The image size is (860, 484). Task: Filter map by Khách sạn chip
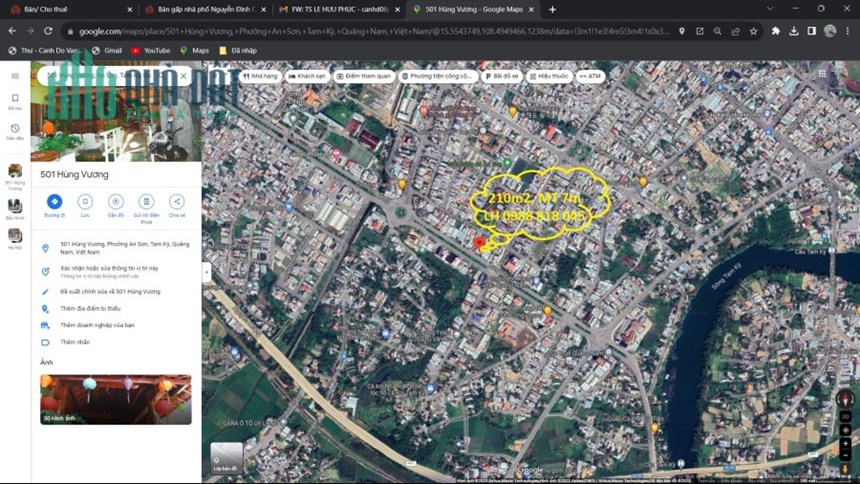point(307,76)
